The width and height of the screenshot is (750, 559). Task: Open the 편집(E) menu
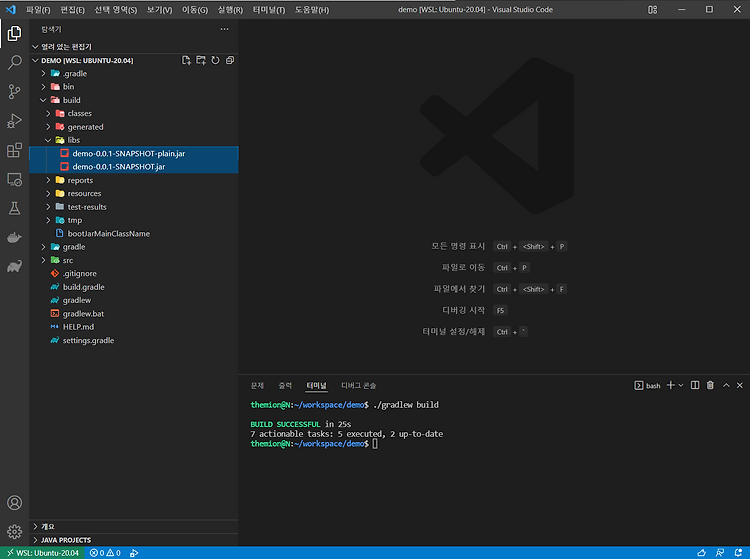click(x=73, y=10)
